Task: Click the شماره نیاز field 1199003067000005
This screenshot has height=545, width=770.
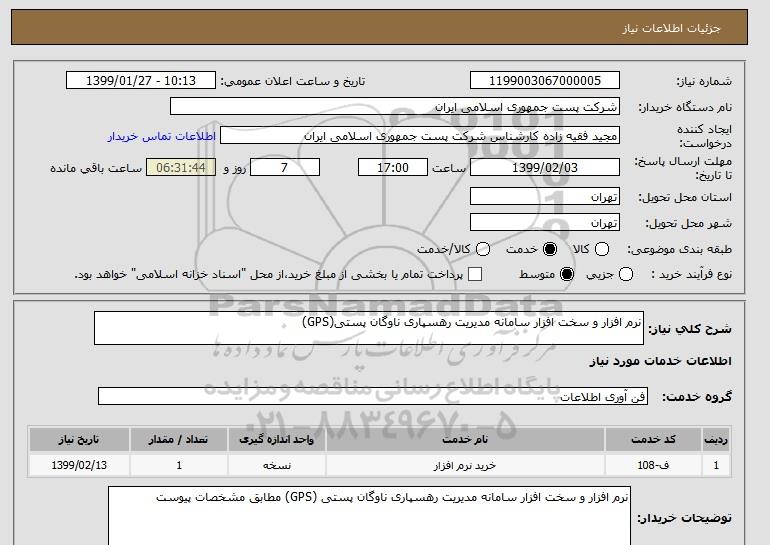Action: (545, 81)
